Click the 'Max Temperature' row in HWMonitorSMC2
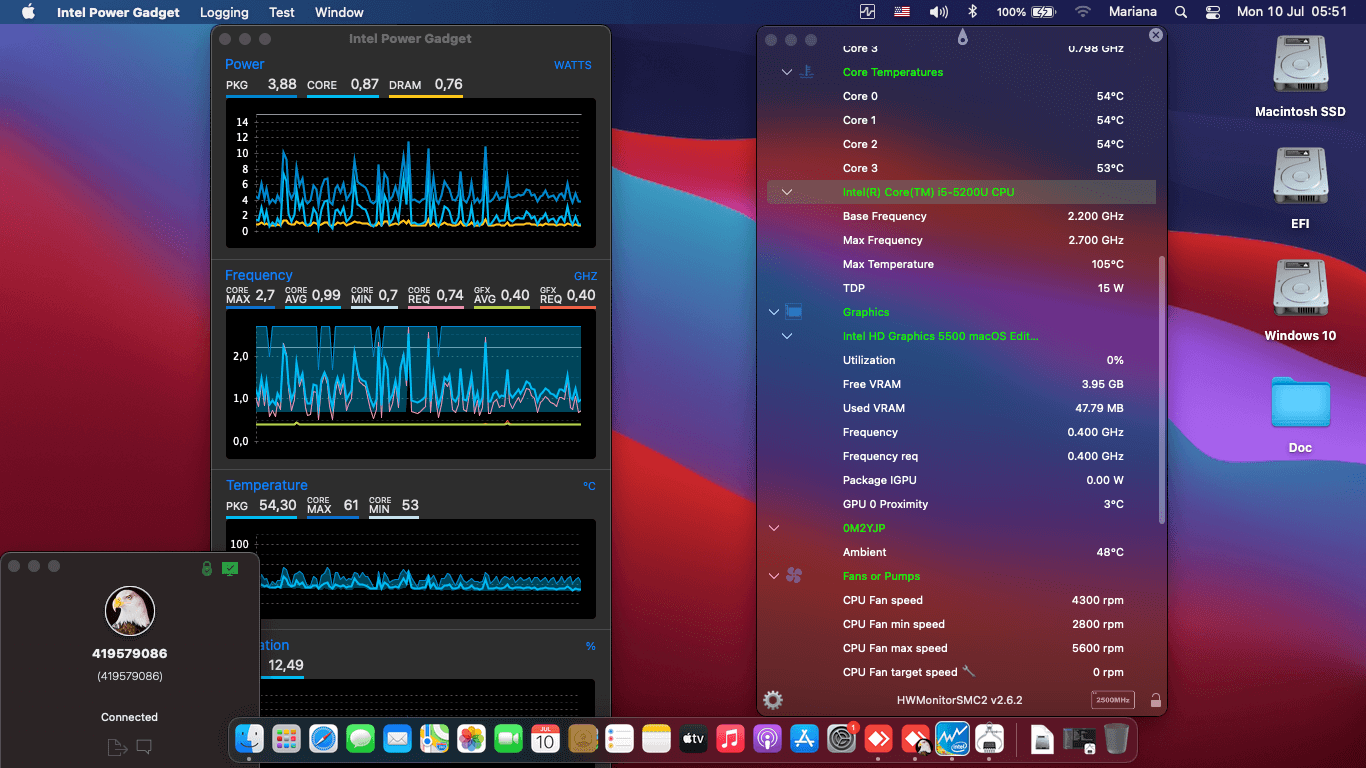Viewport: 1366px width, 768px height. 961,264
